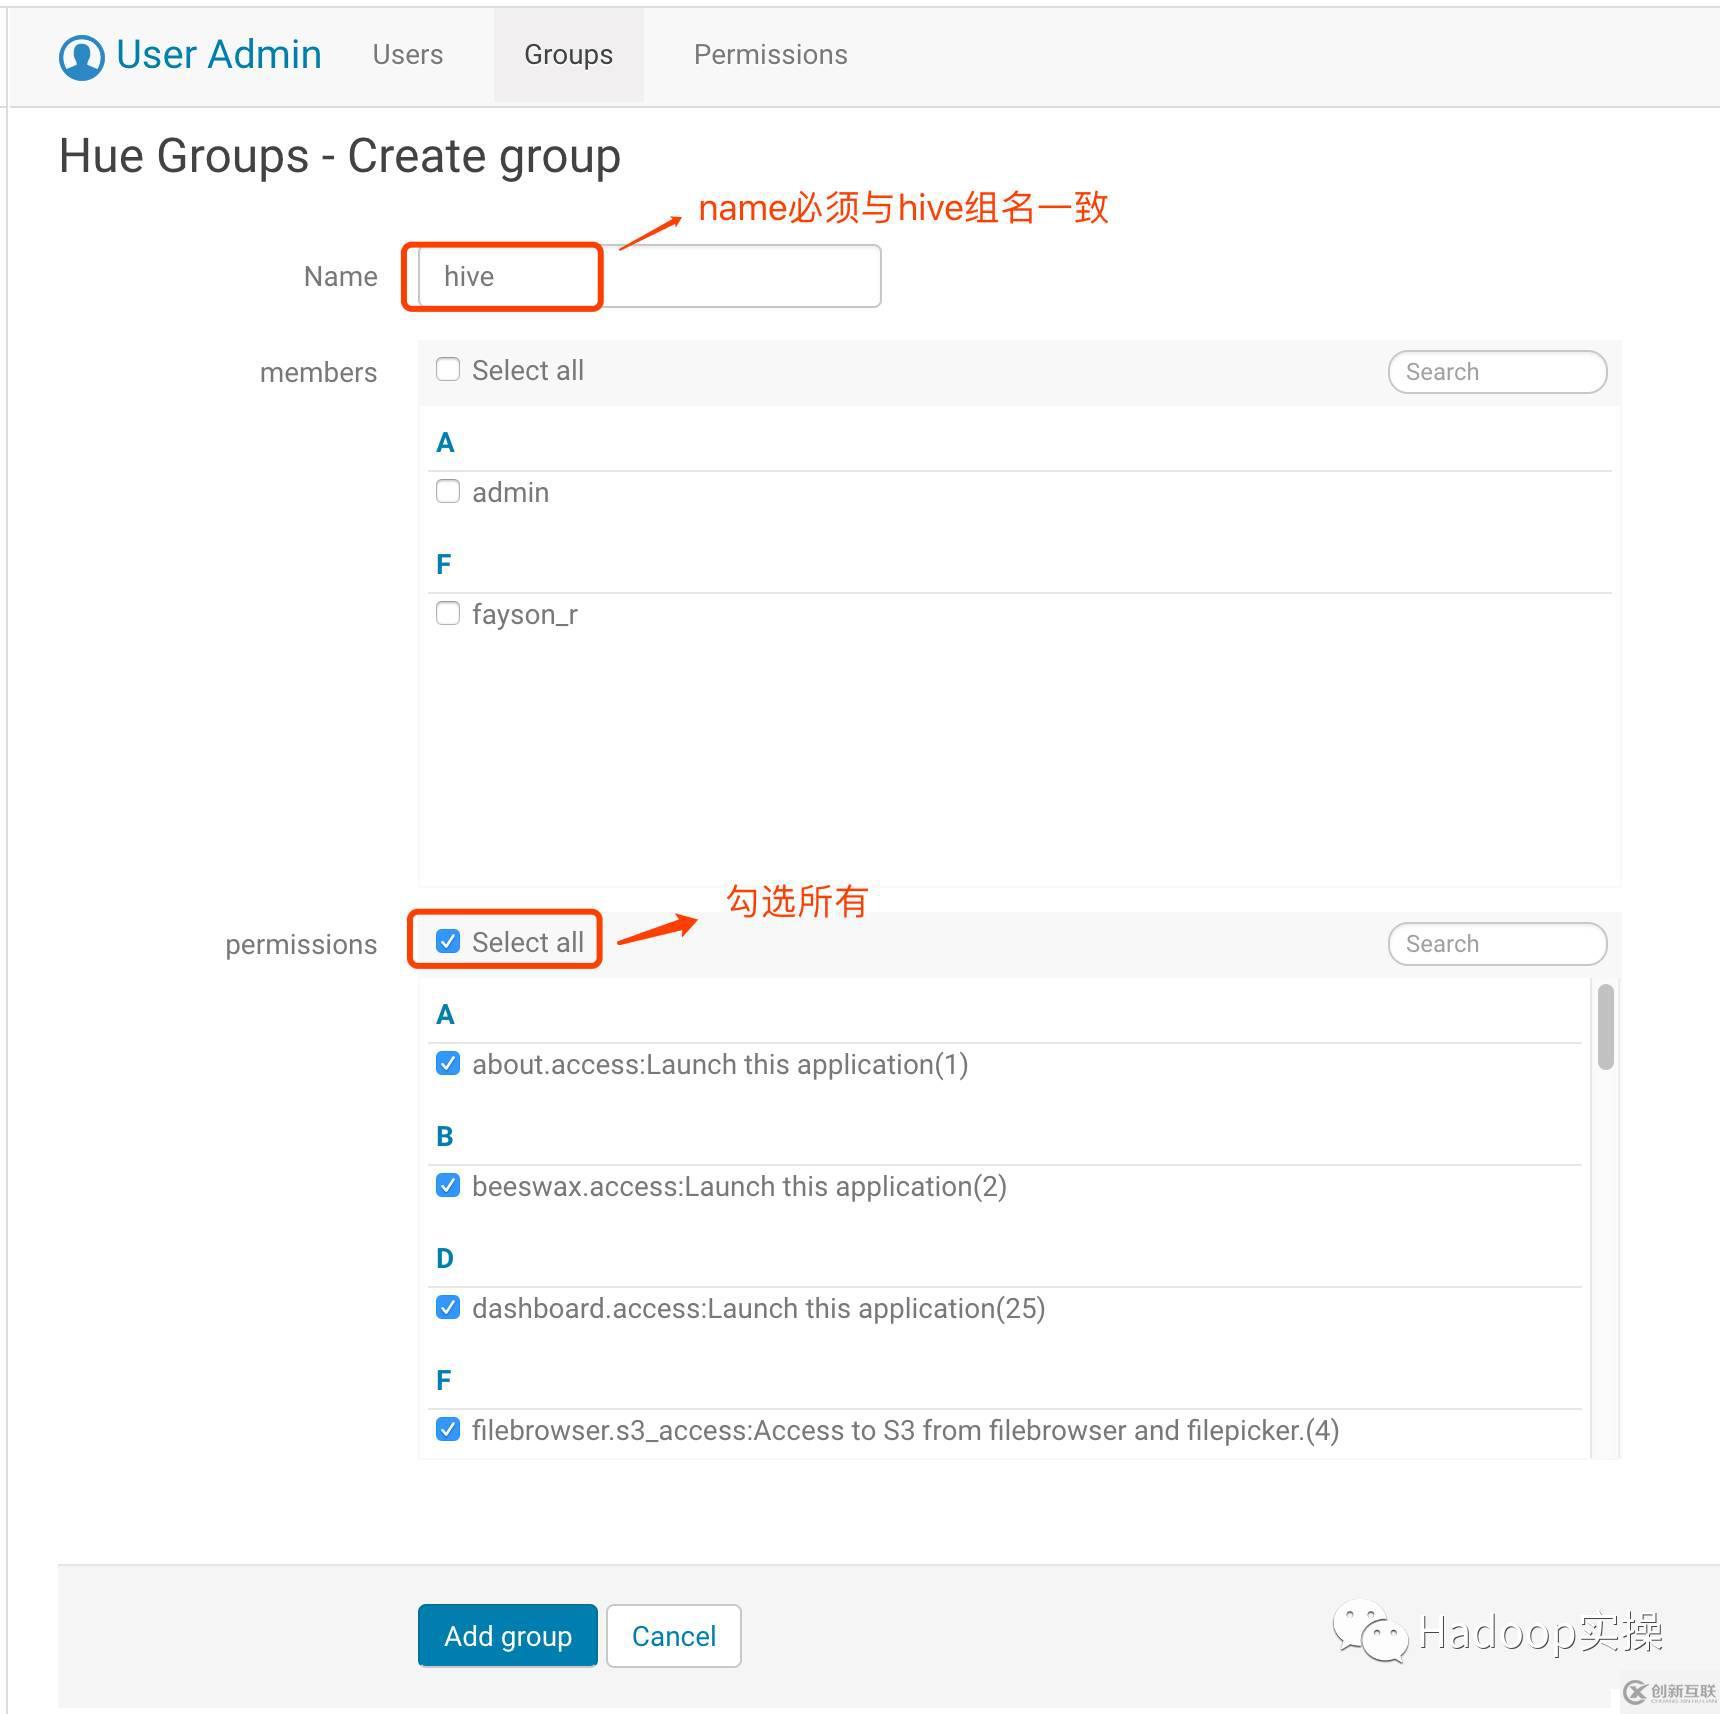Screen dimensions: 1720x1714
Task: Open the Users tab
Action: pos(407,55)
